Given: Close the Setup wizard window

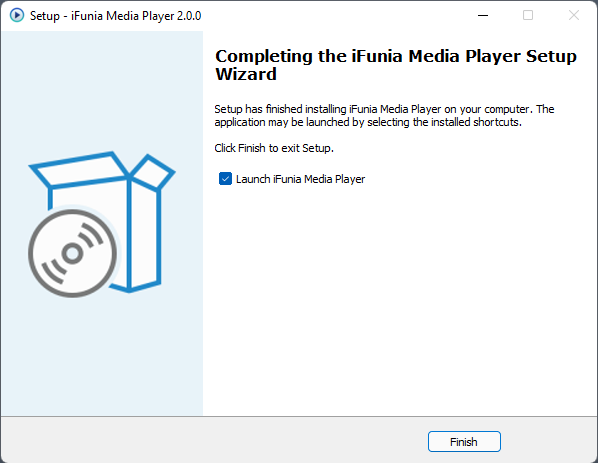Looking at the screenshot, I should pyautogui.click(x=574, y=15).
